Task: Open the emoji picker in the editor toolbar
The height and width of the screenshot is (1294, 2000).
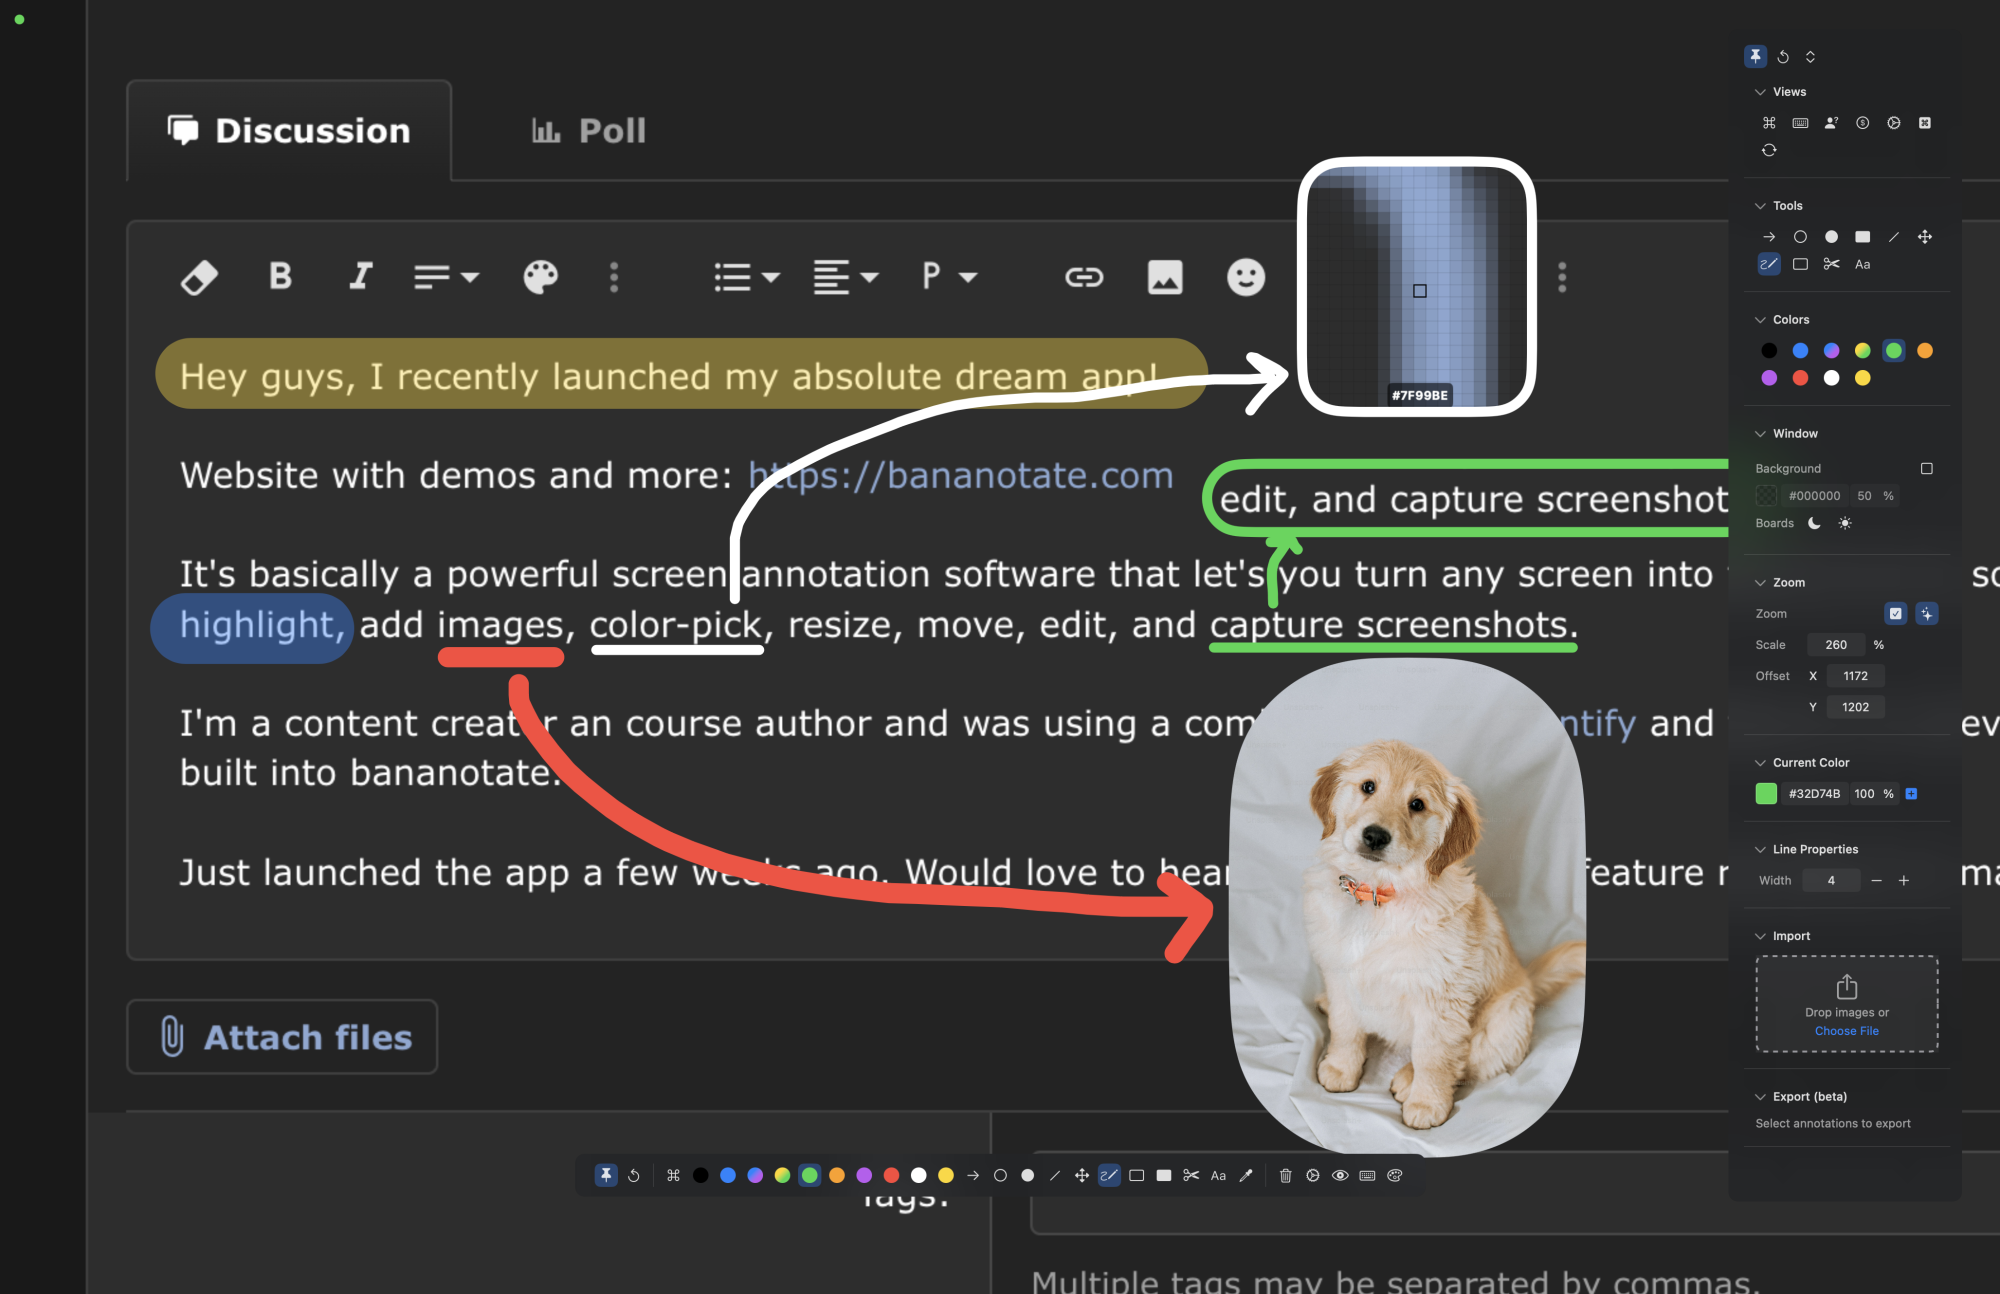Action: click(x=1246, y=277)
